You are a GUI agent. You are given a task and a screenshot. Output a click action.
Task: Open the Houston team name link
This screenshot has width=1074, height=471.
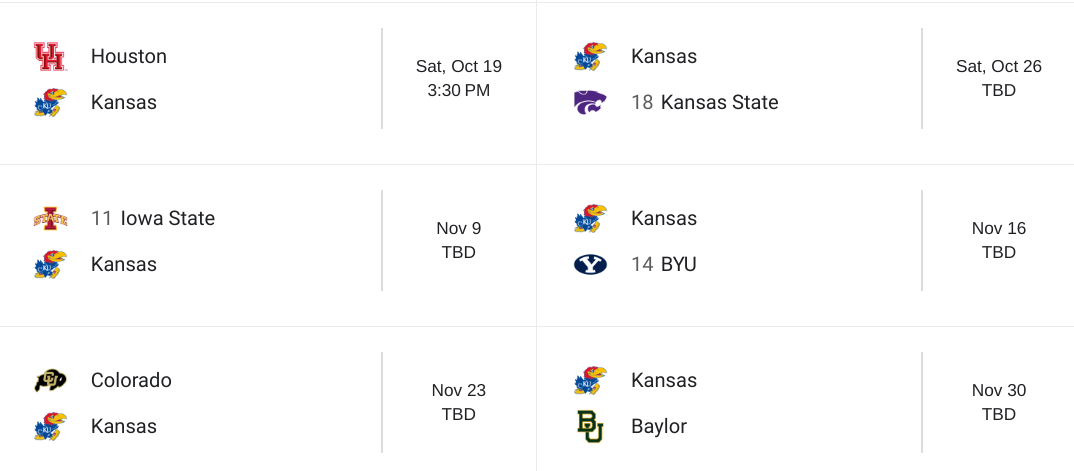[128, 57]
